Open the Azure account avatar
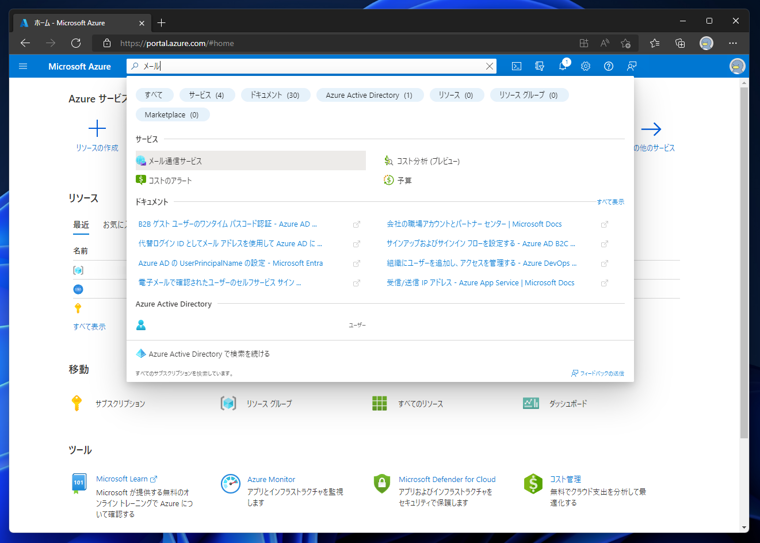This screenshot has height=543, width=760. click(x=737, y=66)
